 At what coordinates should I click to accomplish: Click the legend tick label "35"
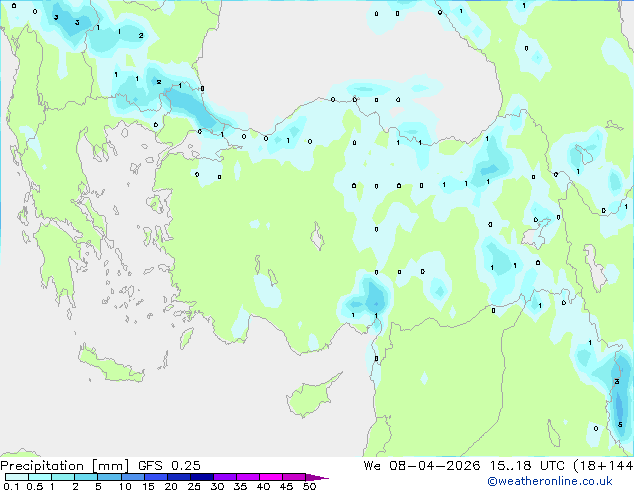[x=240, y=486]
